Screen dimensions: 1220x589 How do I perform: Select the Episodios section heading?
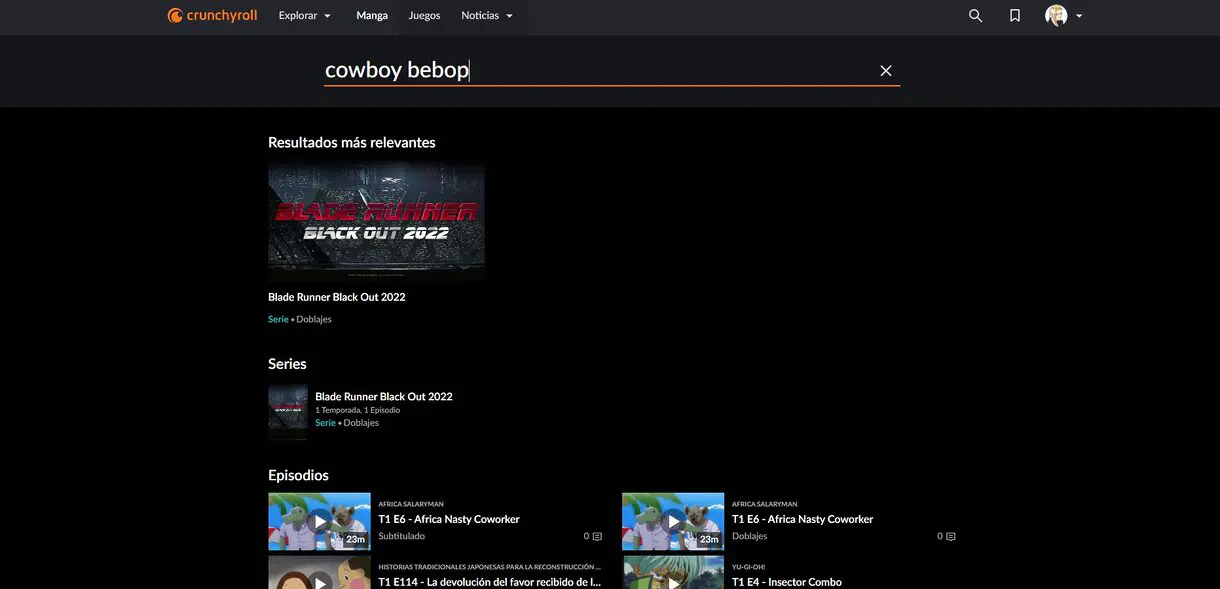point(298,475)
